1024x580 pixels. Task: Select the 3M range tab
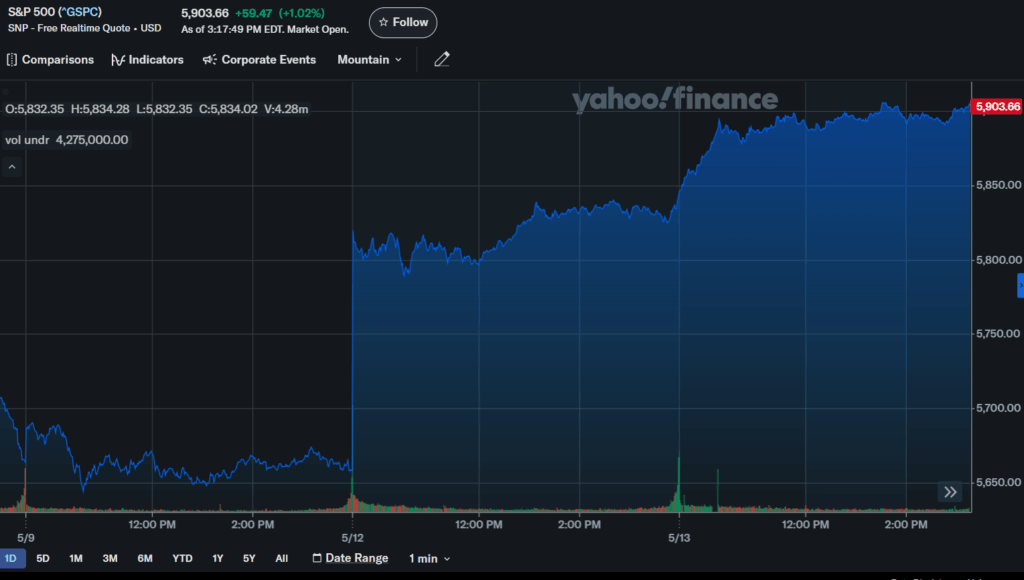110,558
